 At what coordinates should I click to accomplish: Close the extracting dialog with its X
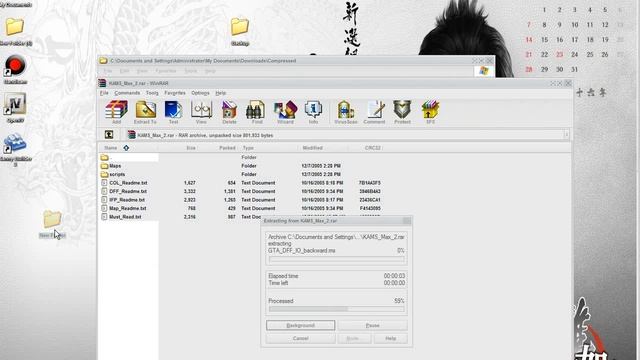(407, 221)
